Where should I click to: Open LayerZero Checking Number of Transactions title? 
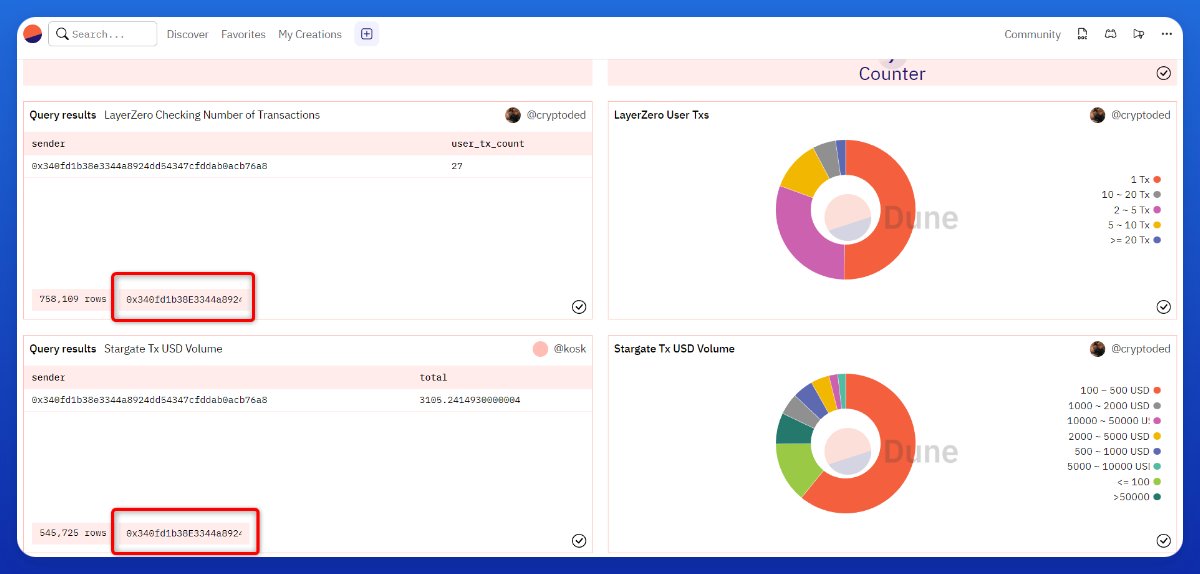212,115
